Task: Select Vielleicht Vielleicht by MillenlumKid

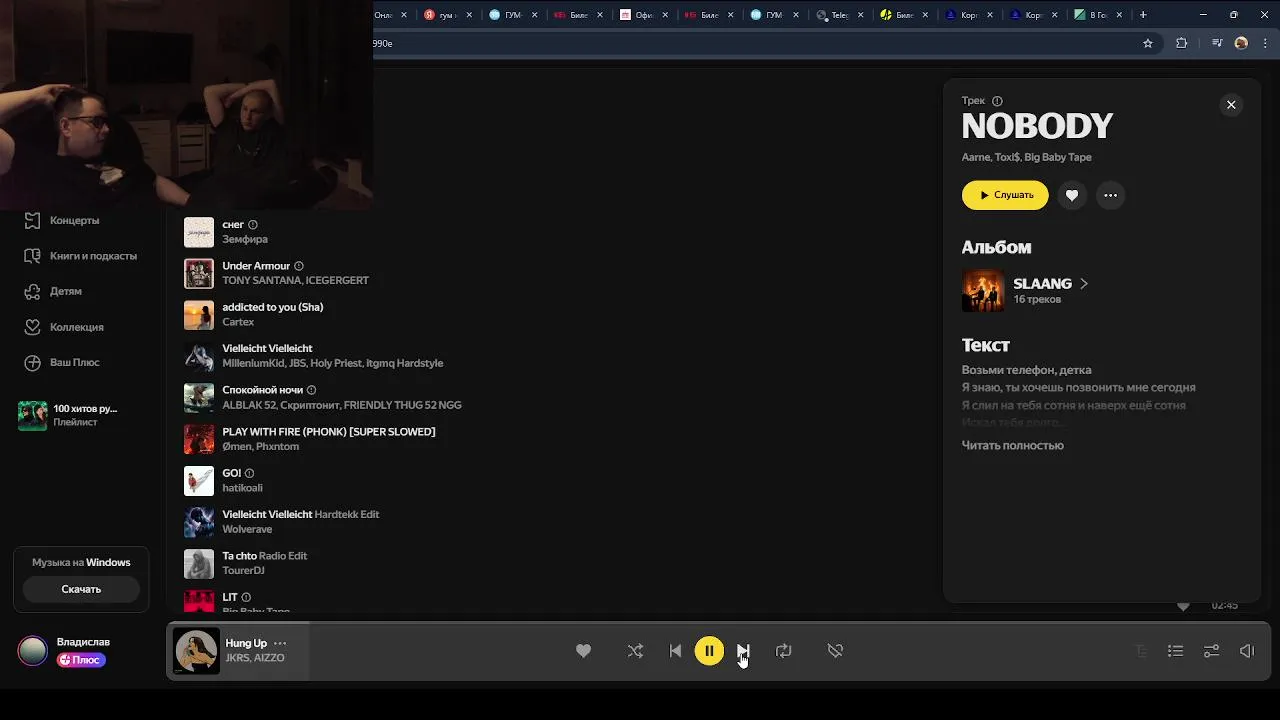Action: pyautogui.click(x=267, y=348)
